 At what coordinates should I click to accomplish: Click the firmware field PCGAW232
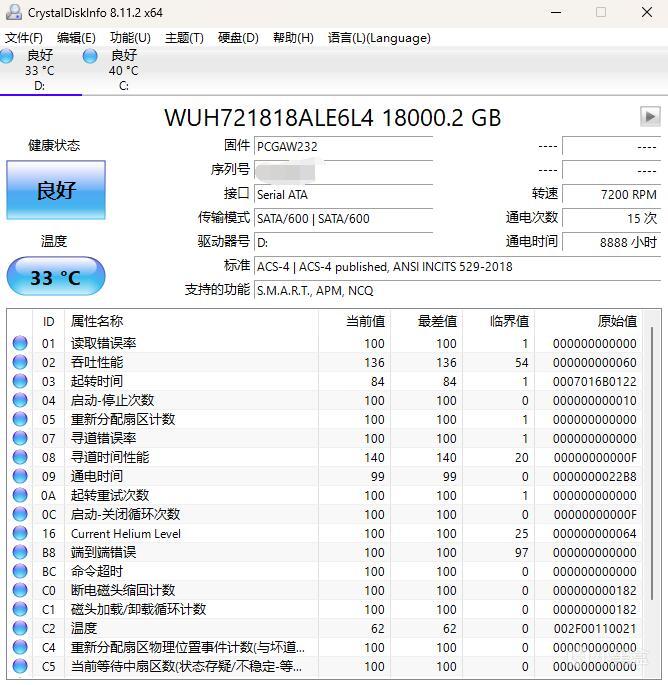point(343,146)
